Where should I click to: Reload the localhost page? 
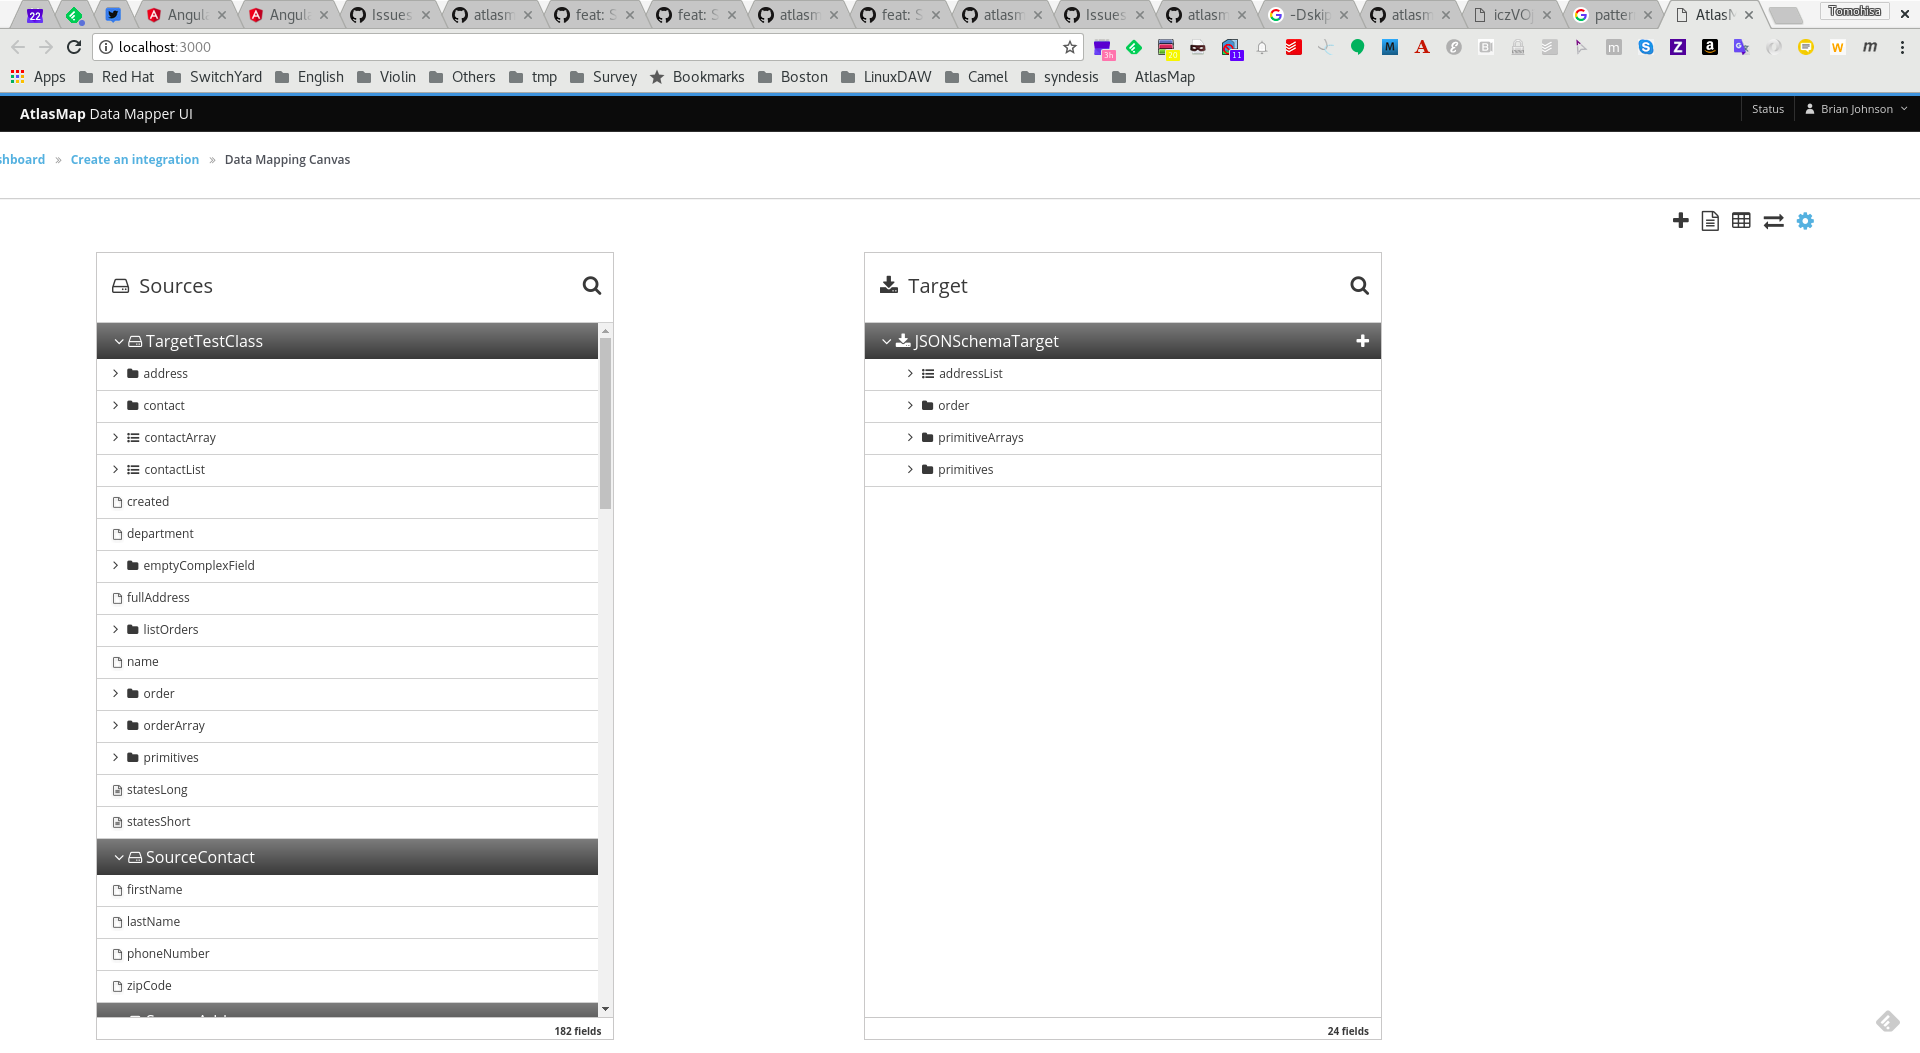tap(74, 47)
